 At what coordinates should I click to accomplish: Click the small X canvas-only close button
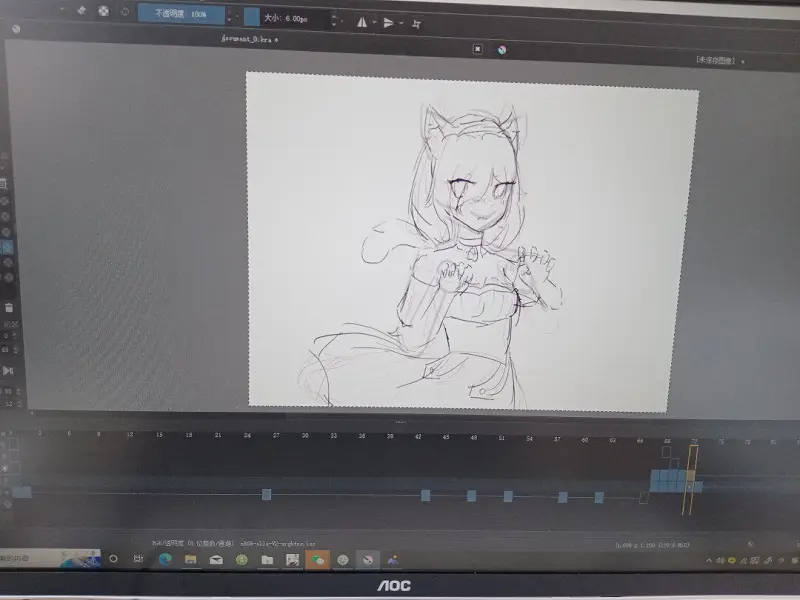point(478,49)
